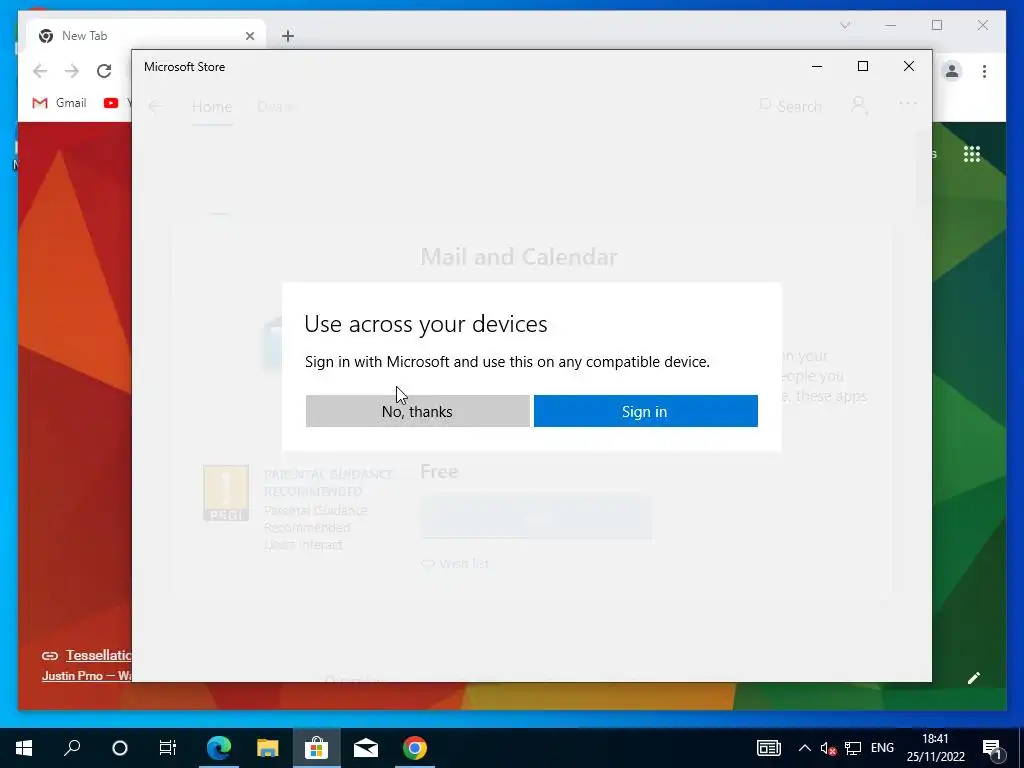Open Cortana from the taskbar

[x=120, y=748]
